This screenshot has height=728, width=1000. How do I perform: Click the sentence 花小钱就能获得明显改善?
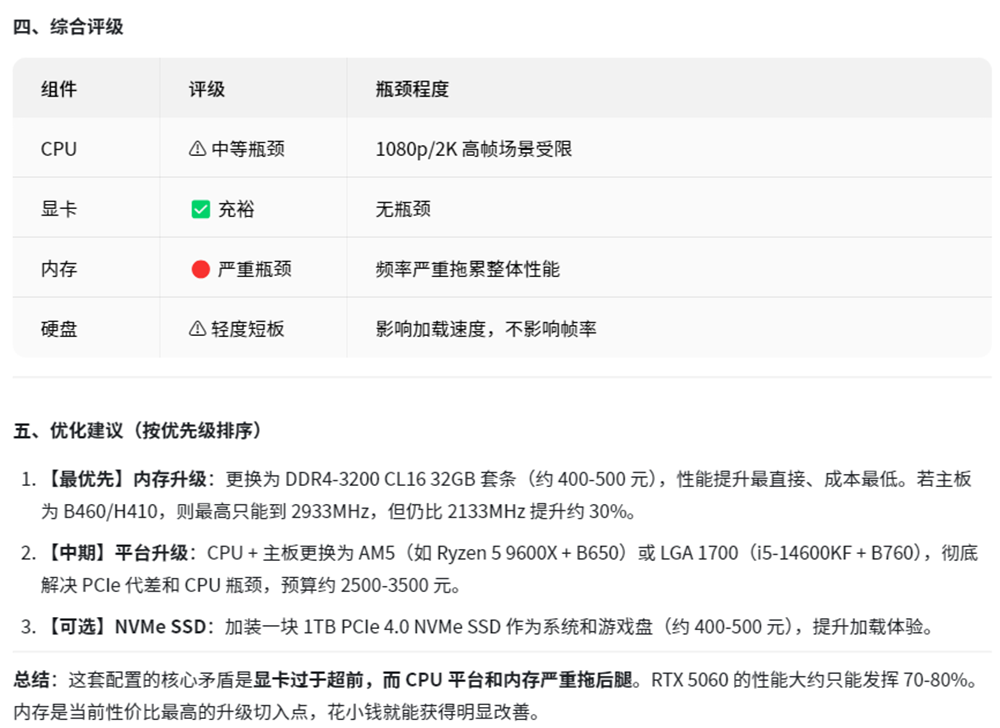429,712
